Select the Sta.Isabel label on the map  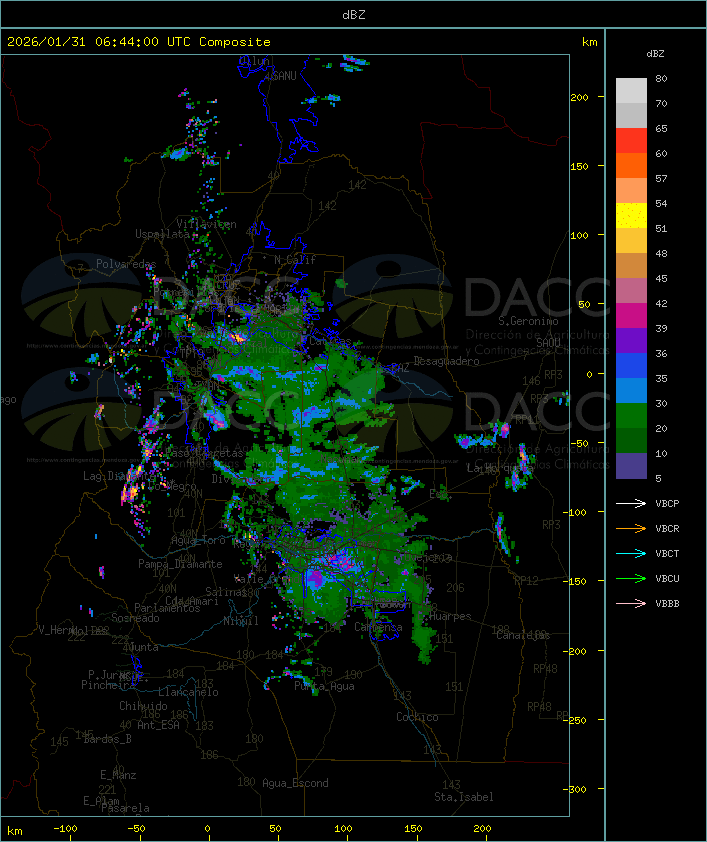[463, 797]
